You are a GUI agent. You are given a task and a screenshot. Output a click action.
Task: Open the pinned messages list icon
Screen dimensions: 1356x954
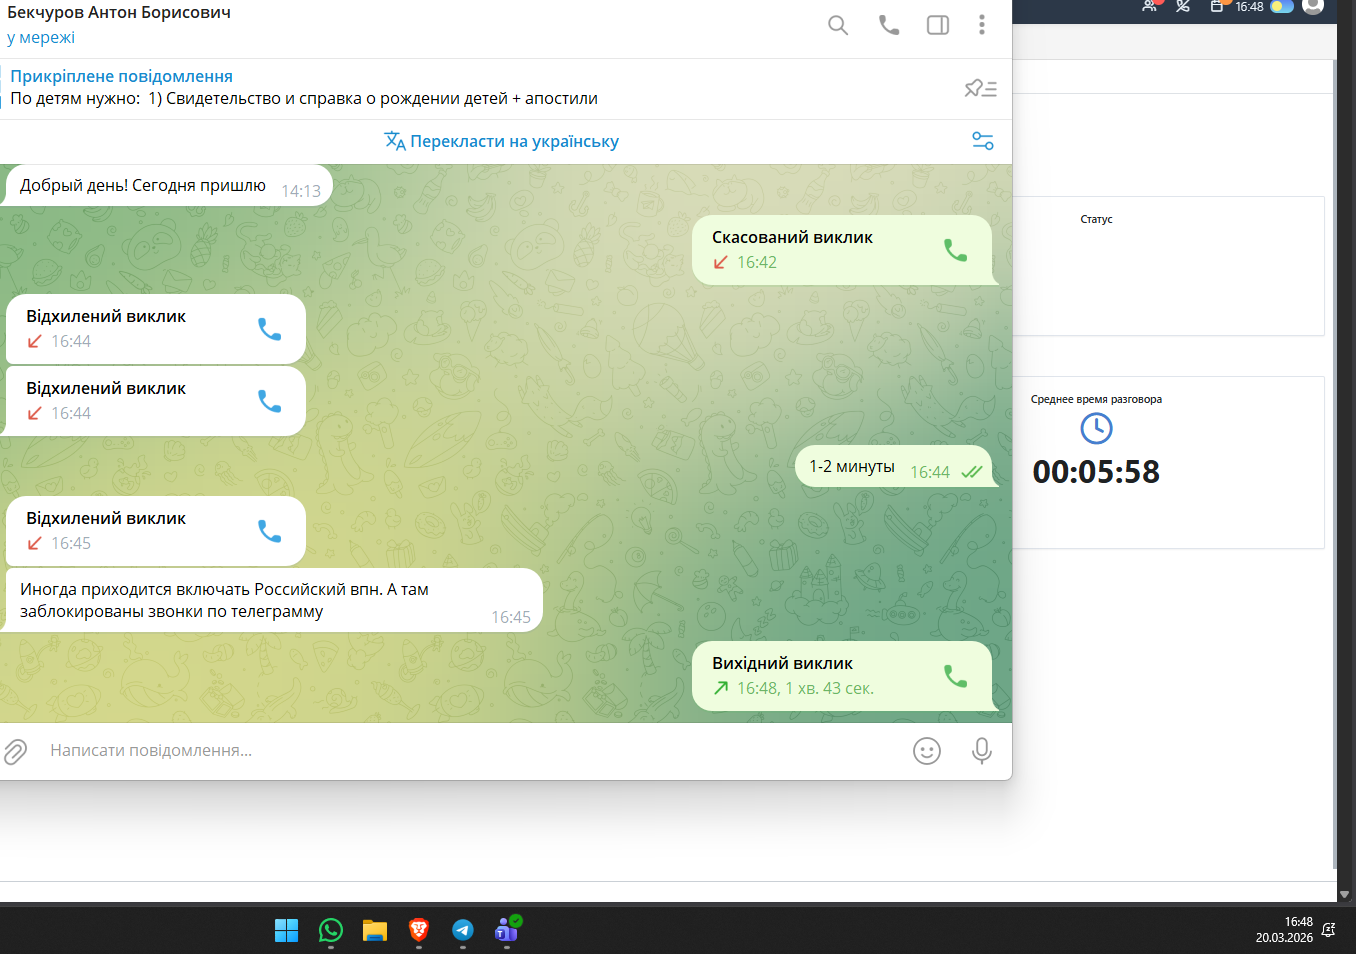980,88
